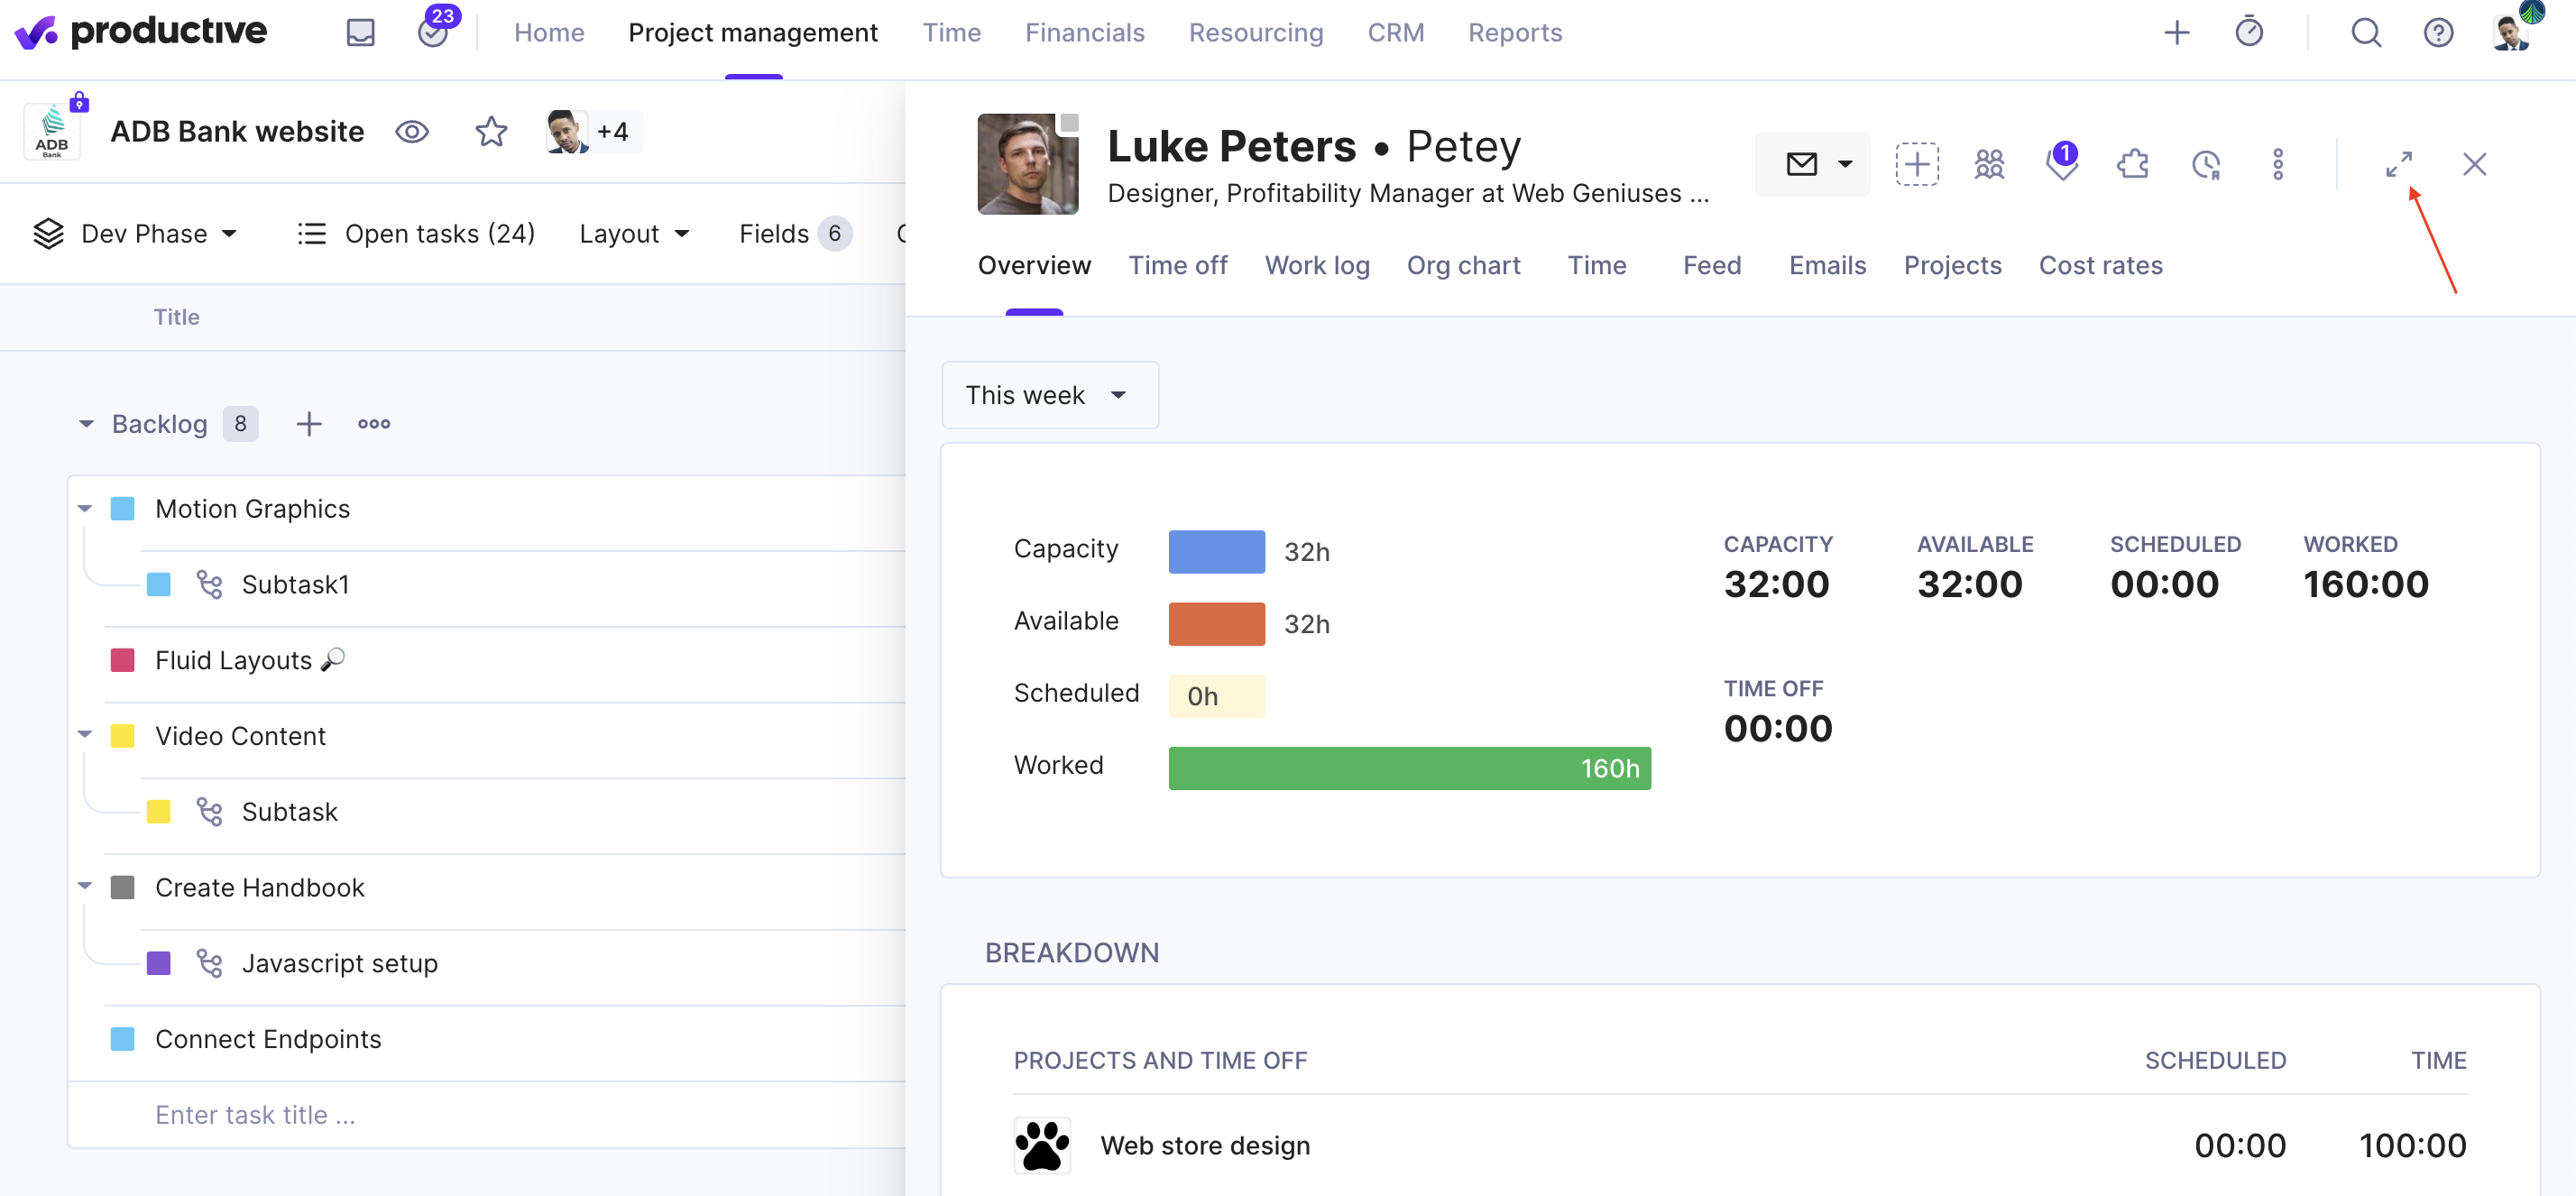Focus the Enter task title field
The width and height of the screenshot is (2576, 1196).
click(x=485, y=1115)
